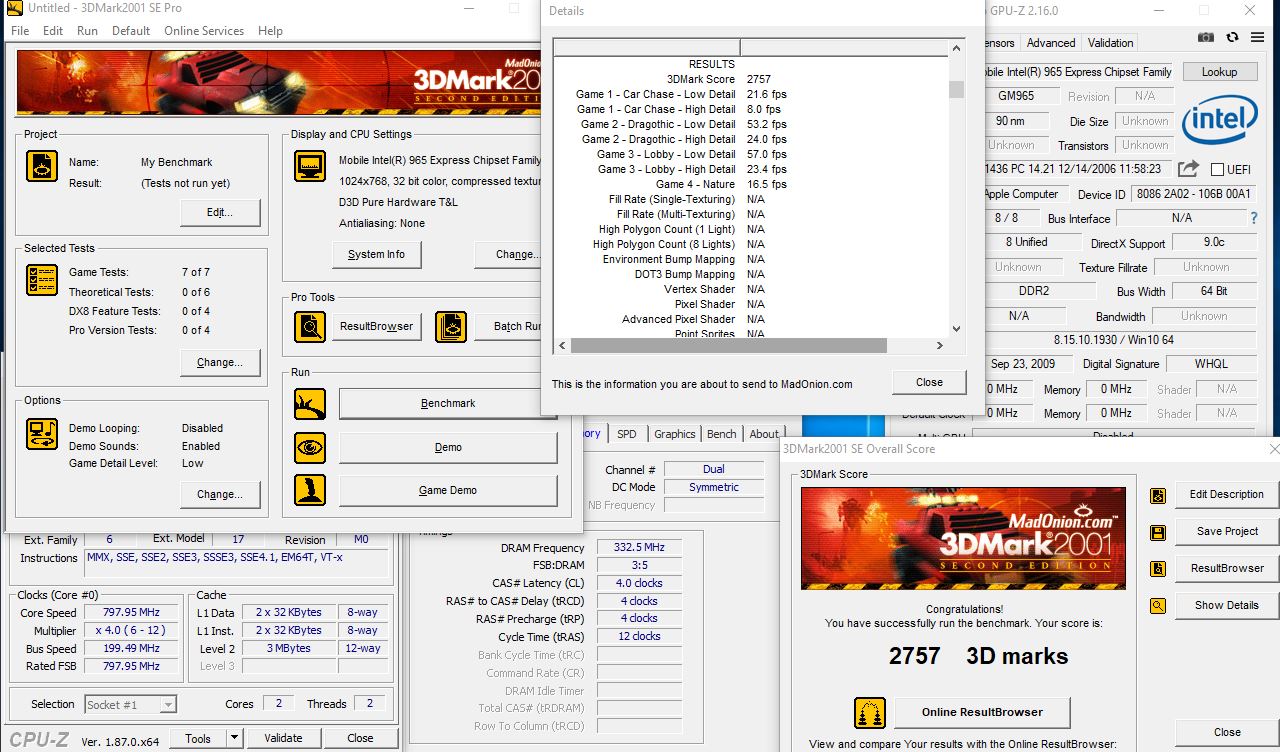Click the Edit... button in Project
Image resolution: width=1280 pixels, height=752 pixels.
coord(220,213)
